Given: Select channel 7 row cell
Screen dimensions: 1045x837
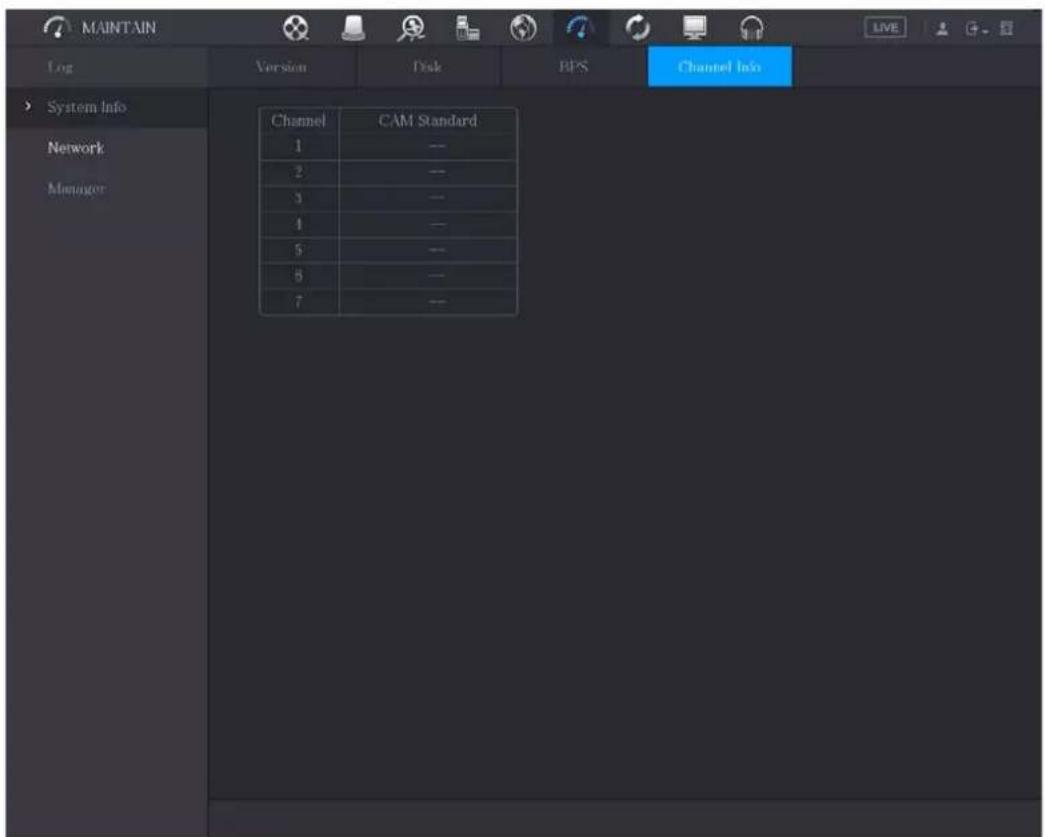Looking at the screenshot, I should click(299, 301).
